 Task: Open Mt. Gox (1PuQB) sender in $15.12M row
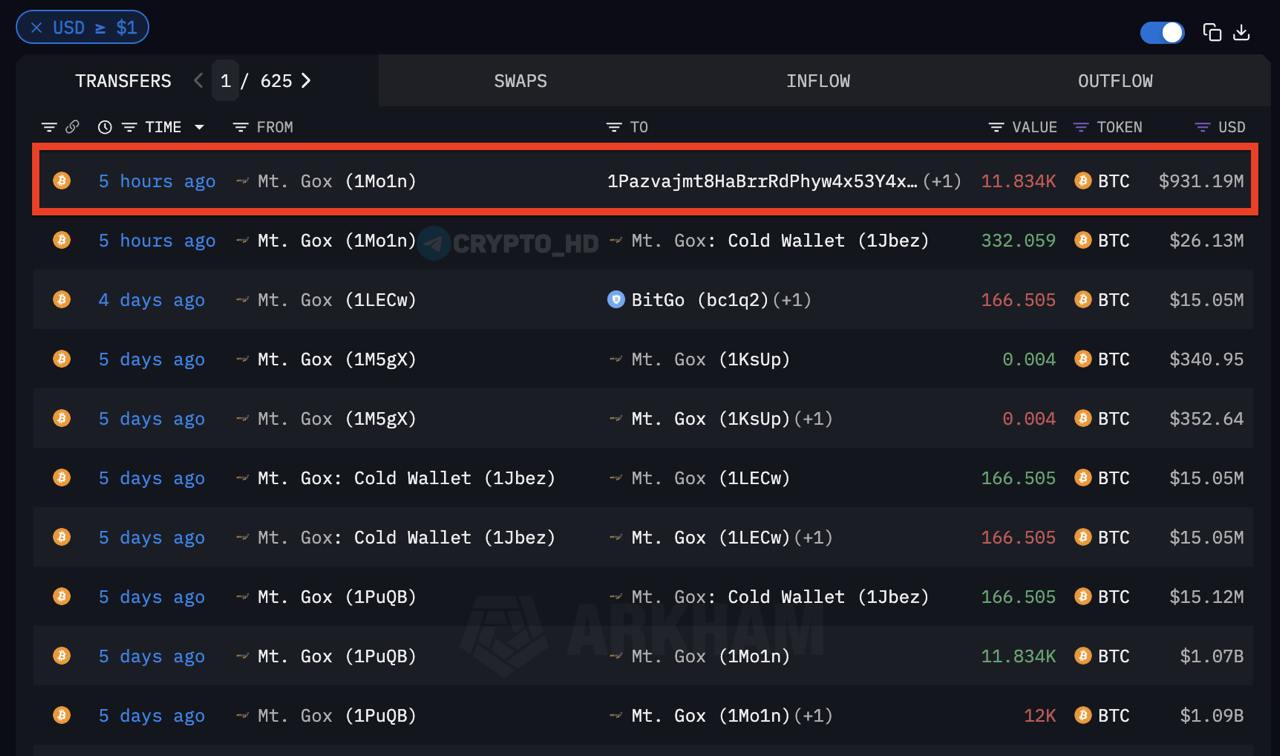point(337,597)
